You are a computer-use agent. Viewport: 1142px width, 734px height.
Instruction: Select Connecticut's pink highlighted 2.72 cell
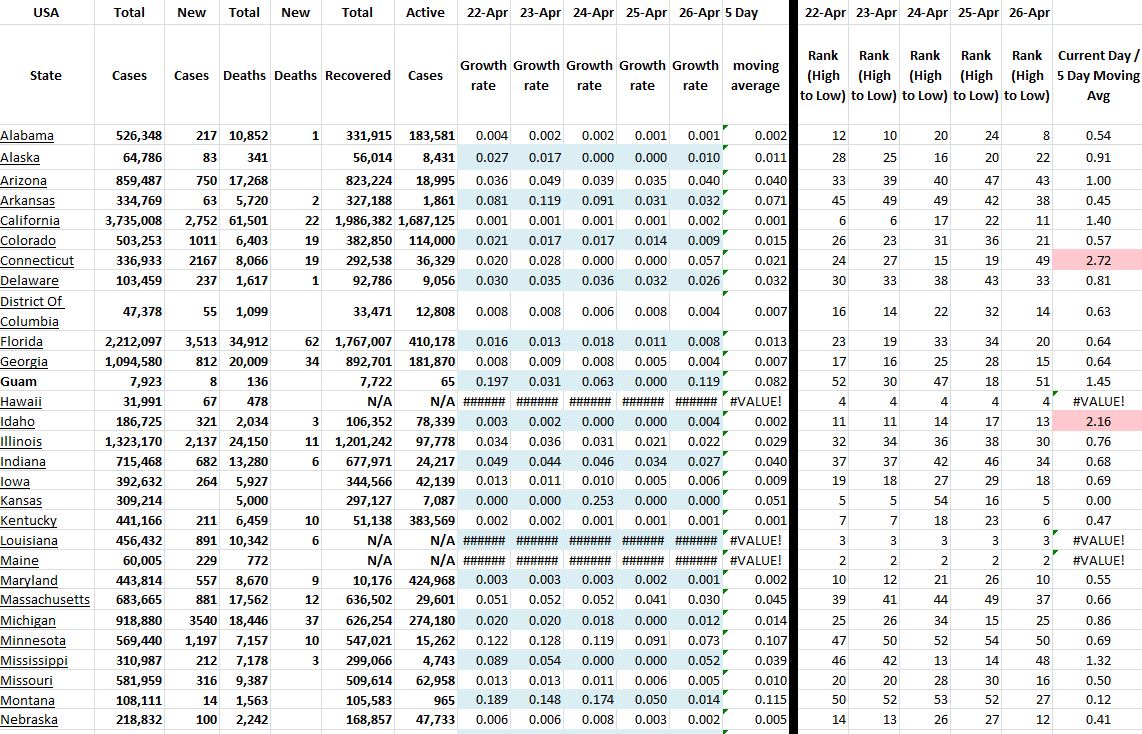click(x=1097, y=261)
